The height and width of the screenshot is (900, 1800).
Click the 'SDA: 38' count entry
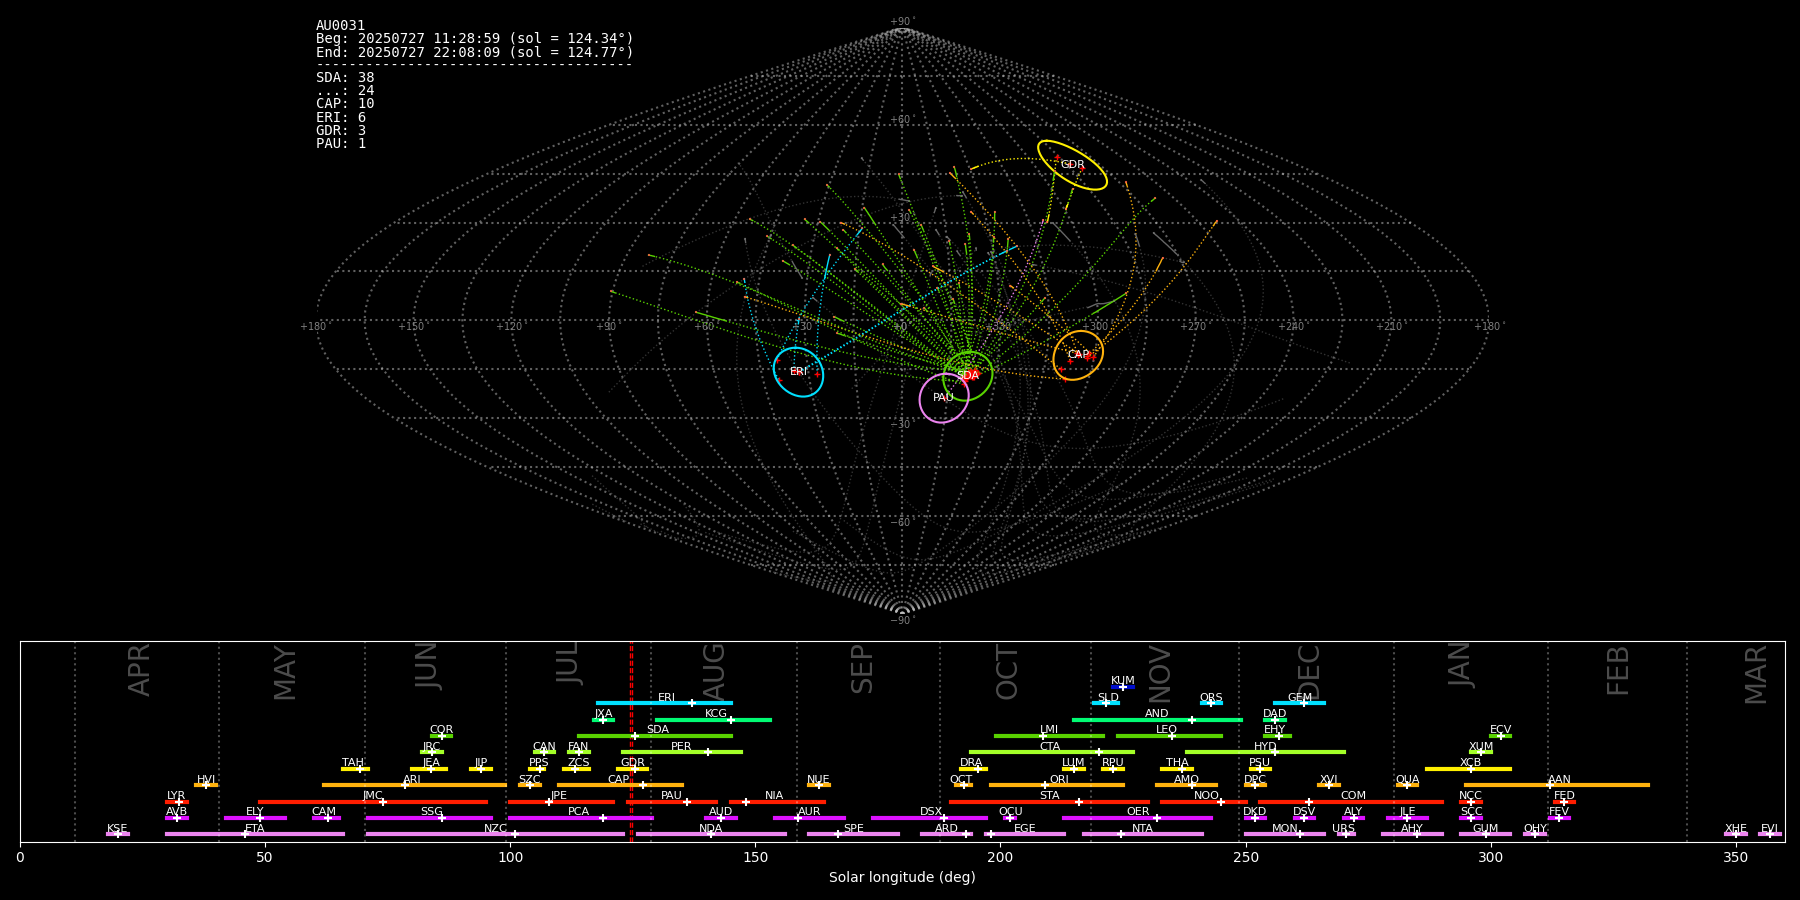click(x=345, y=78)
